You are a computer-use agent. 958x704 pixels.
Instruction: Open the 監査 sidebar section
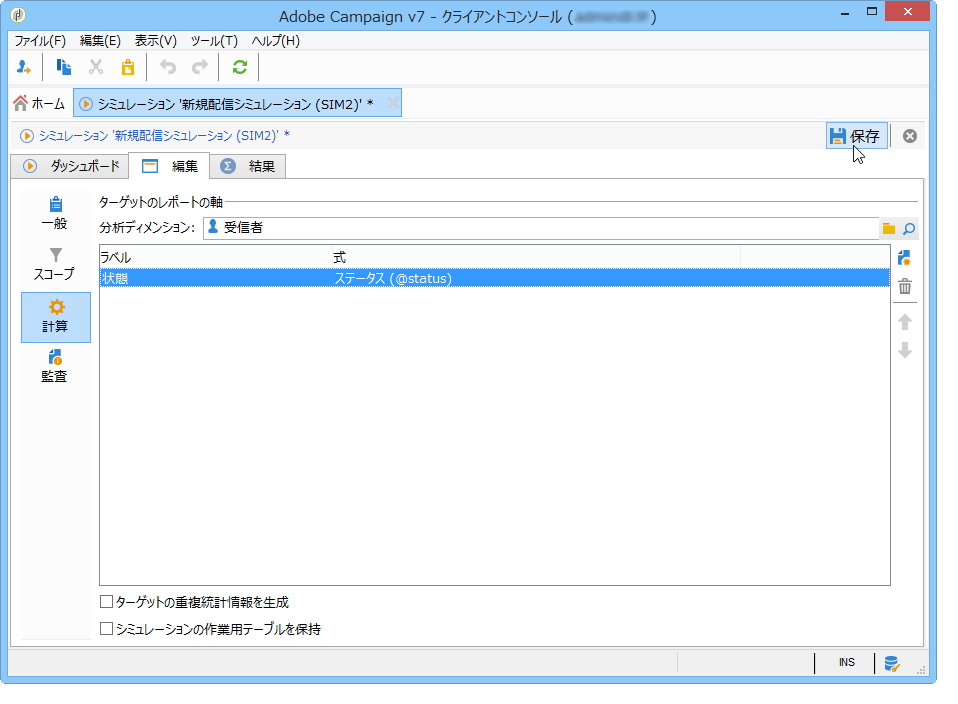coord(55,367)
